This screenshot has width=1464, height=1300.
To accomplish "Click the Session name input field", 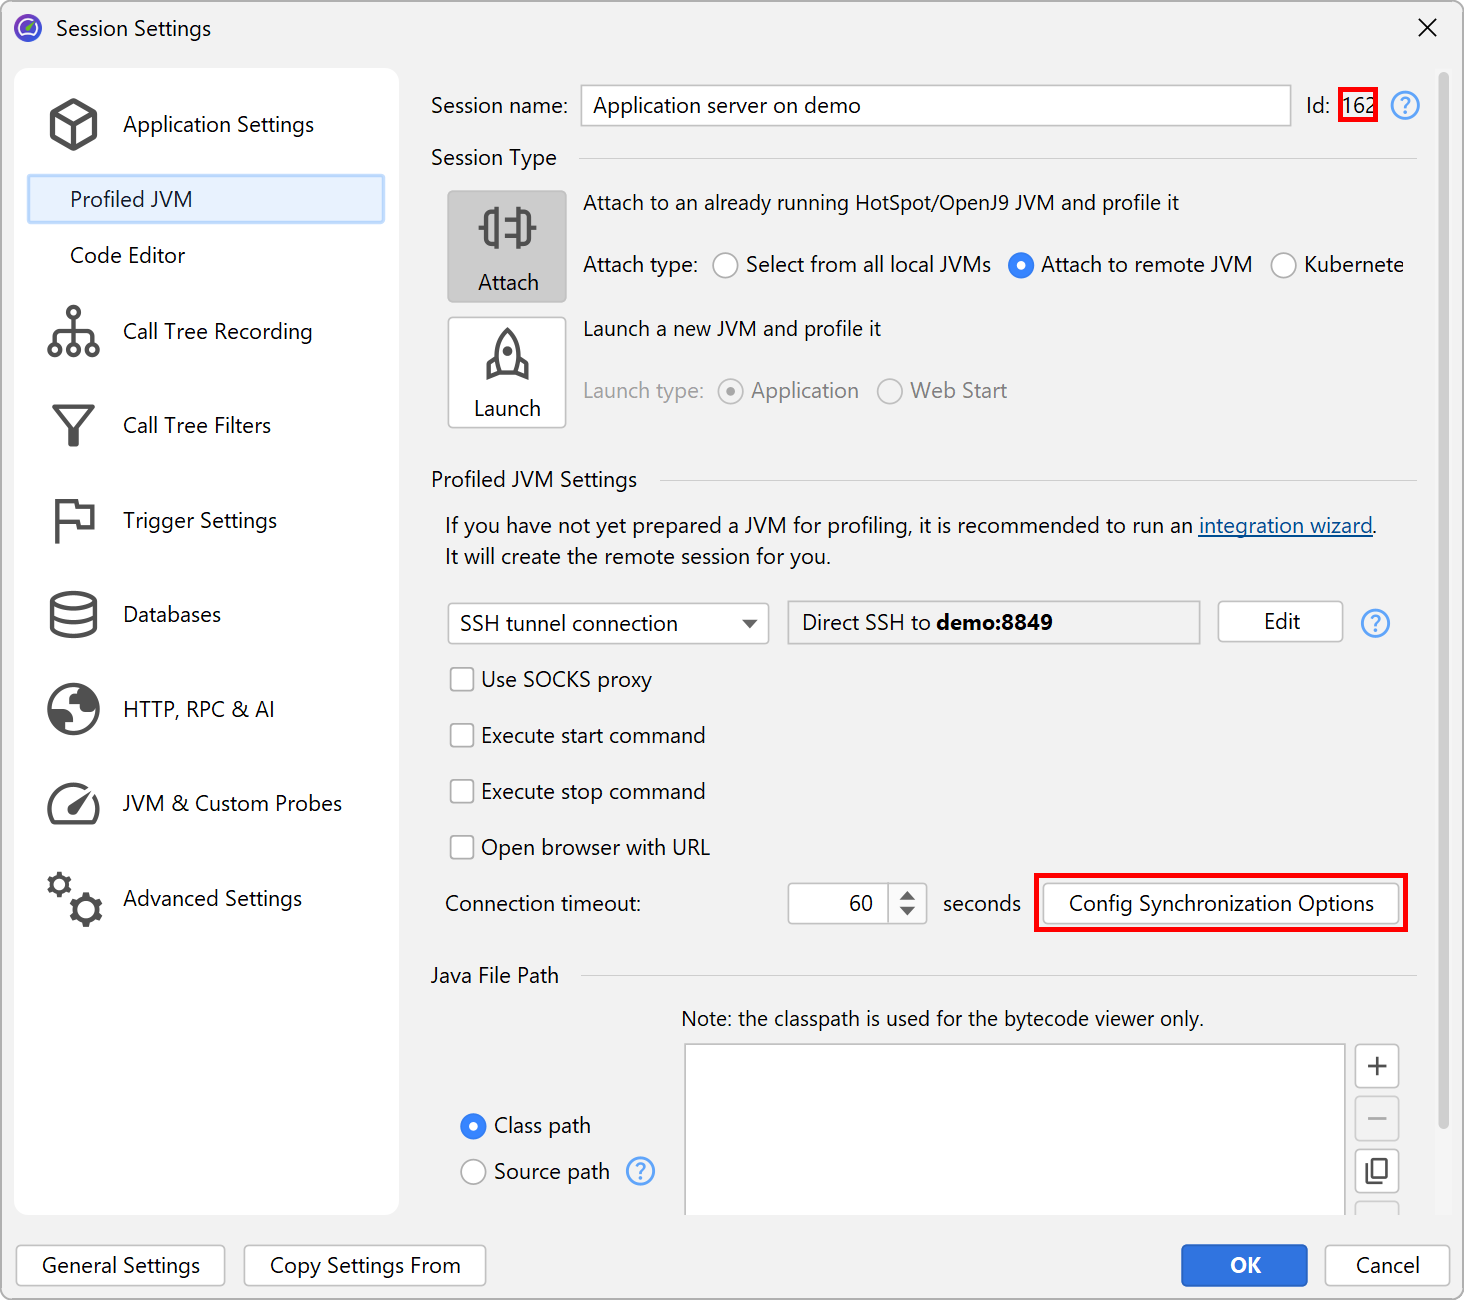I will [x=935, y=106].
